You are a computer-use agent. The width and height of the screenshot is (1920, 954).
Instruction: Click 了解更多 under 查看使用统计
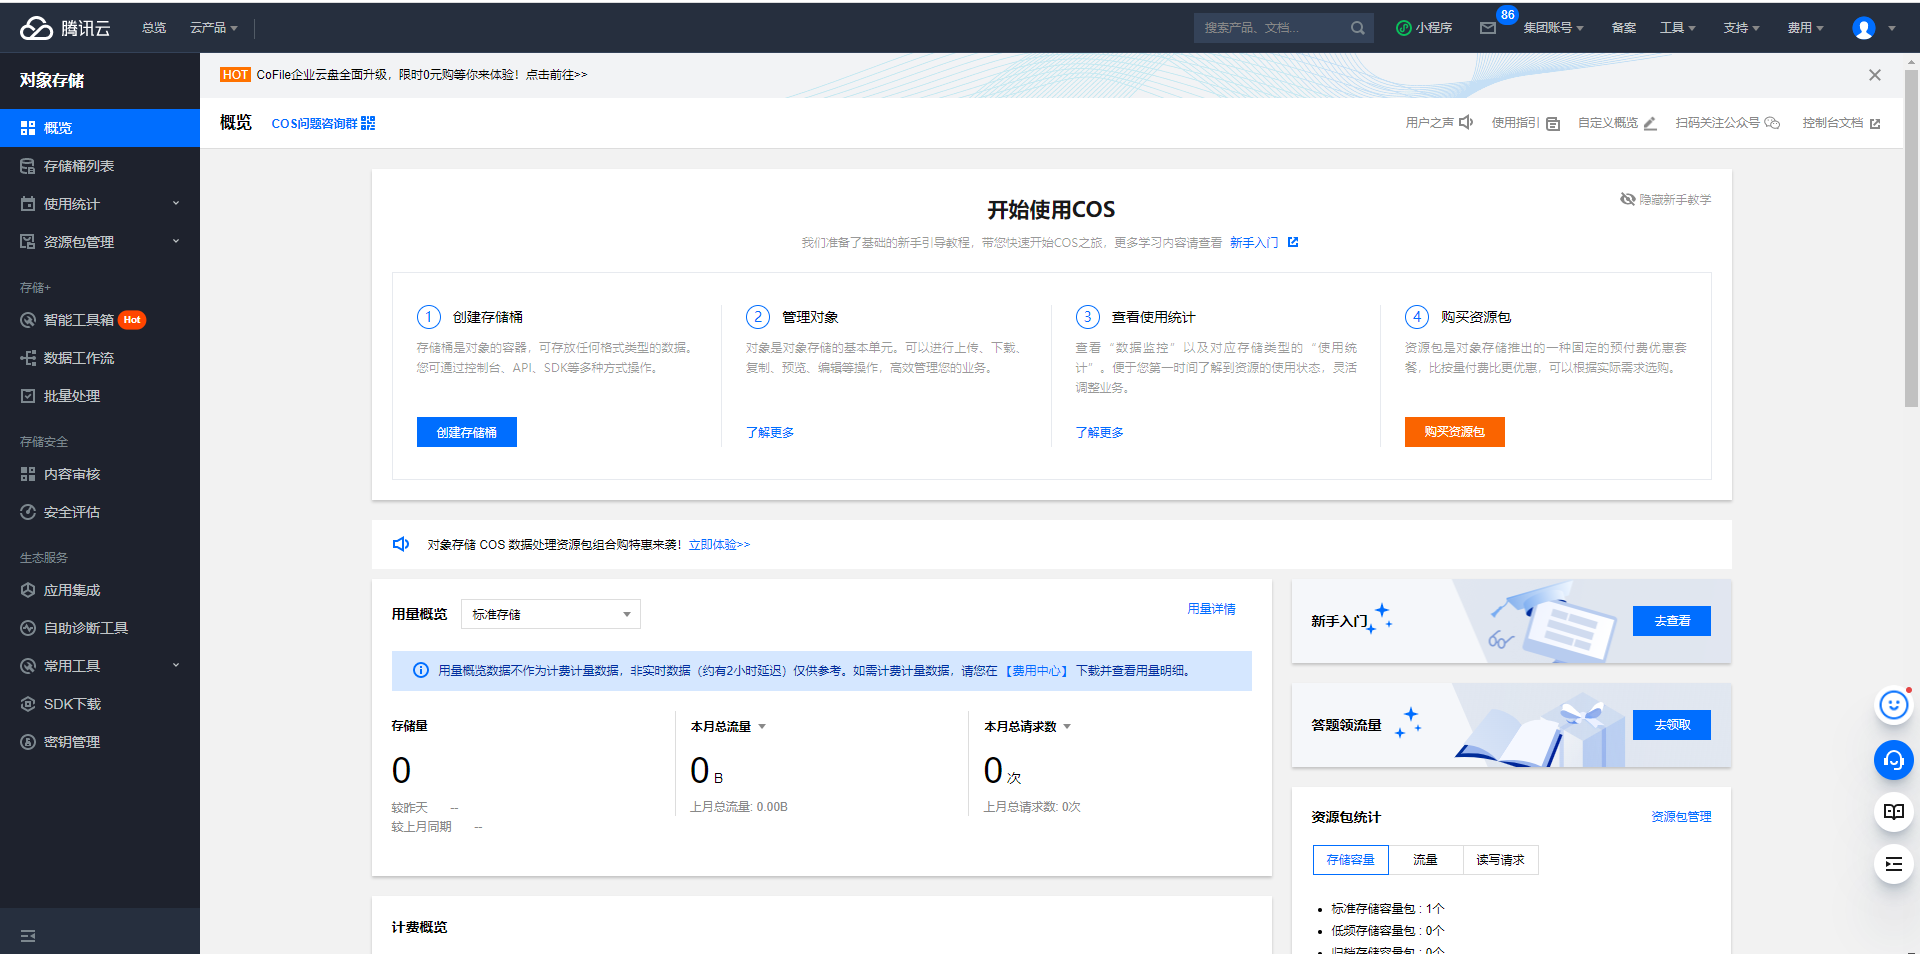point(1099,432)
